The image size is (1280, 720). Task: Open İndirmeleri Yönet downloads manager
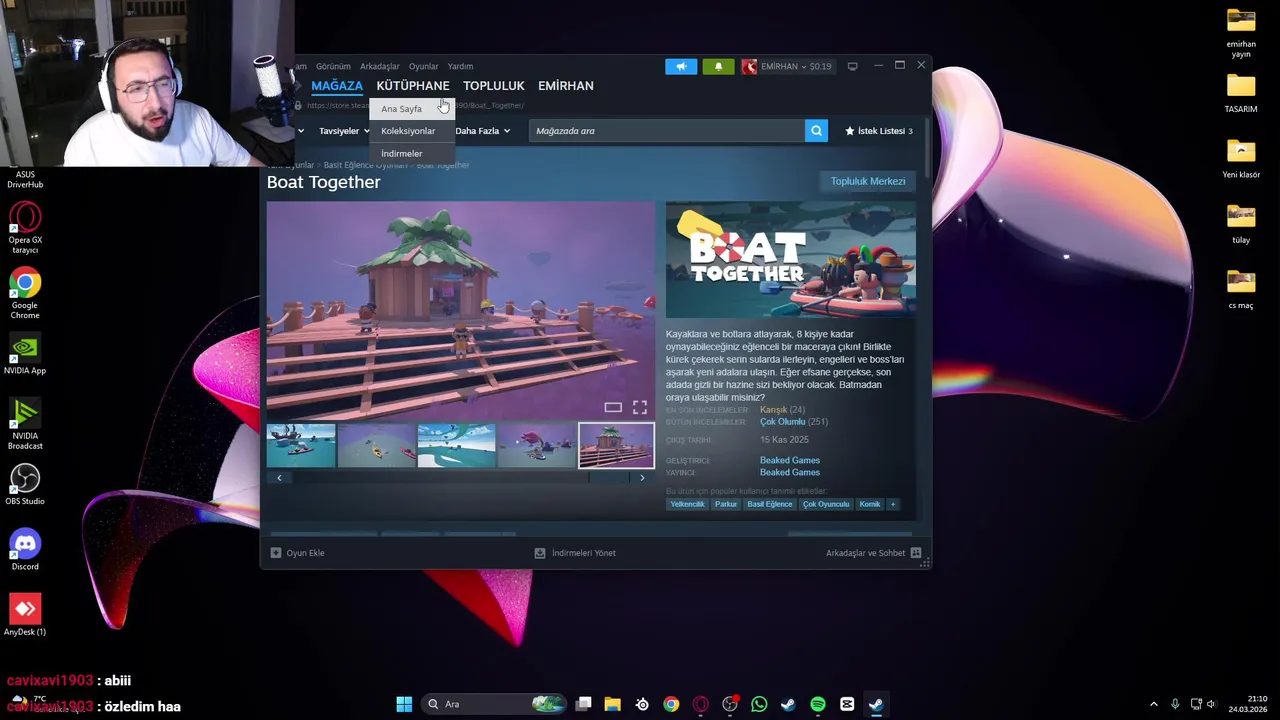pos(575,553)
